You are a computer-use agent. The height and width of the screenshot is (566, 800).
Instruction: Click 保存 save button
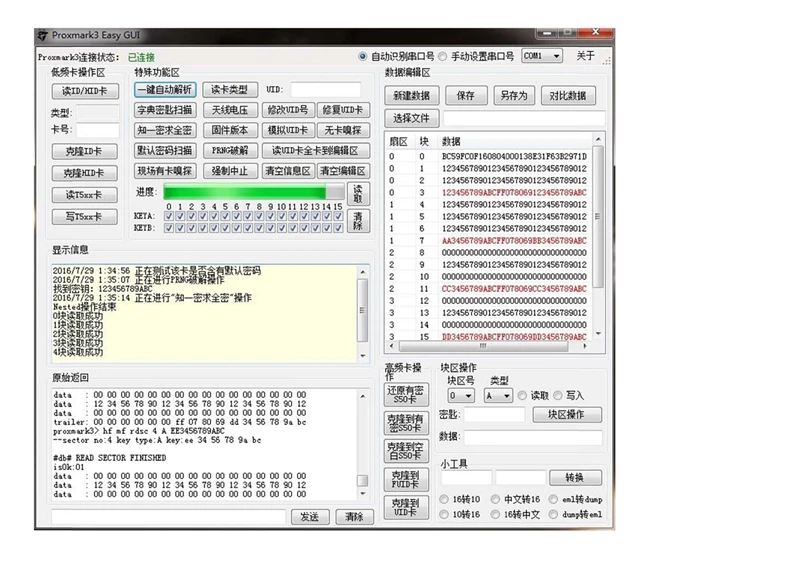466,96
